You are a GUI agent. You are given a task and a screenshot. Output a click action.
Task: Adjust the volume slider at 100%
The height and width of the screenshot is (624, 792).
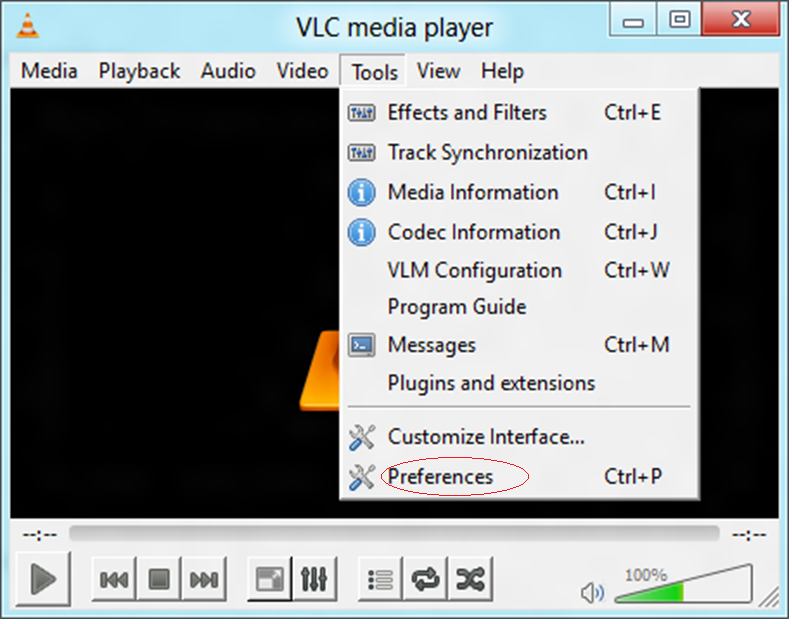(683, 584)
